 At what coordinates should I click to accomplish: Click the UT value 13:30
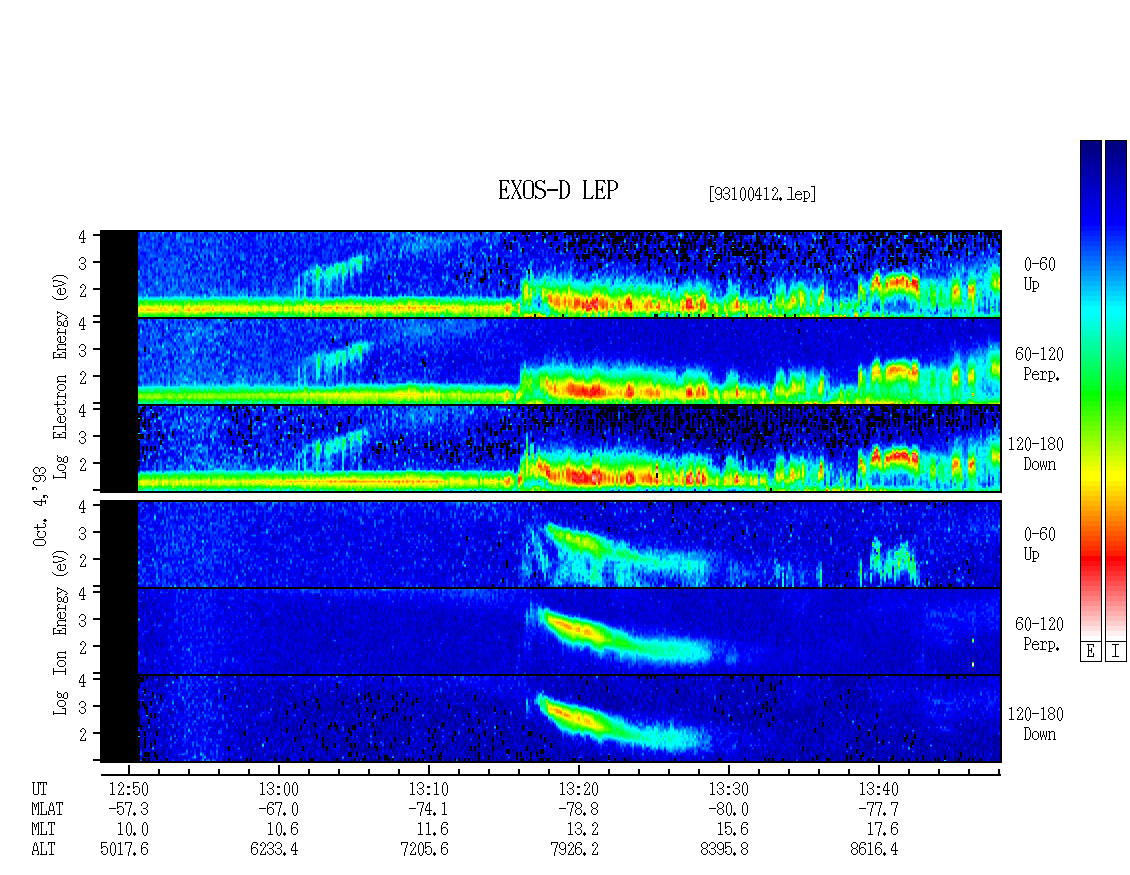(x=728, y=789)
